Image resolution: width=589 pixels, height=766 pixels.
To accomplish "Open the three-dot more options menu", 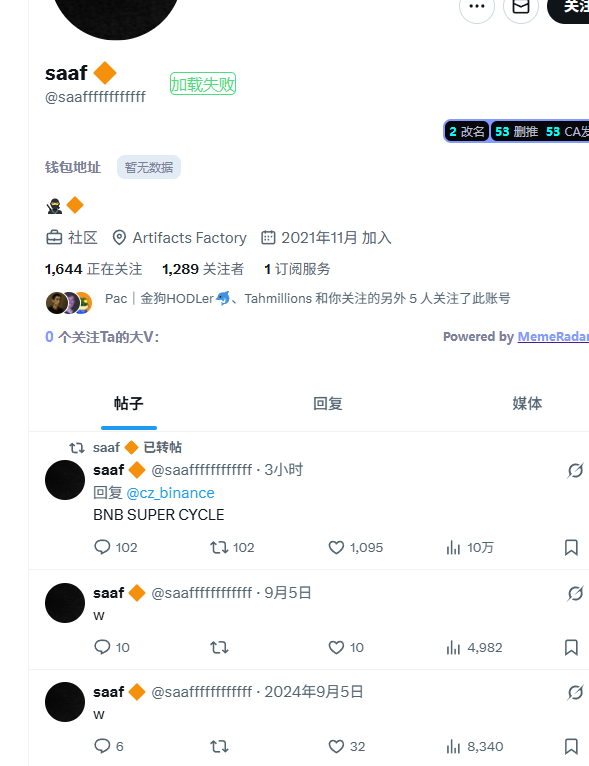I will (477, 6).
